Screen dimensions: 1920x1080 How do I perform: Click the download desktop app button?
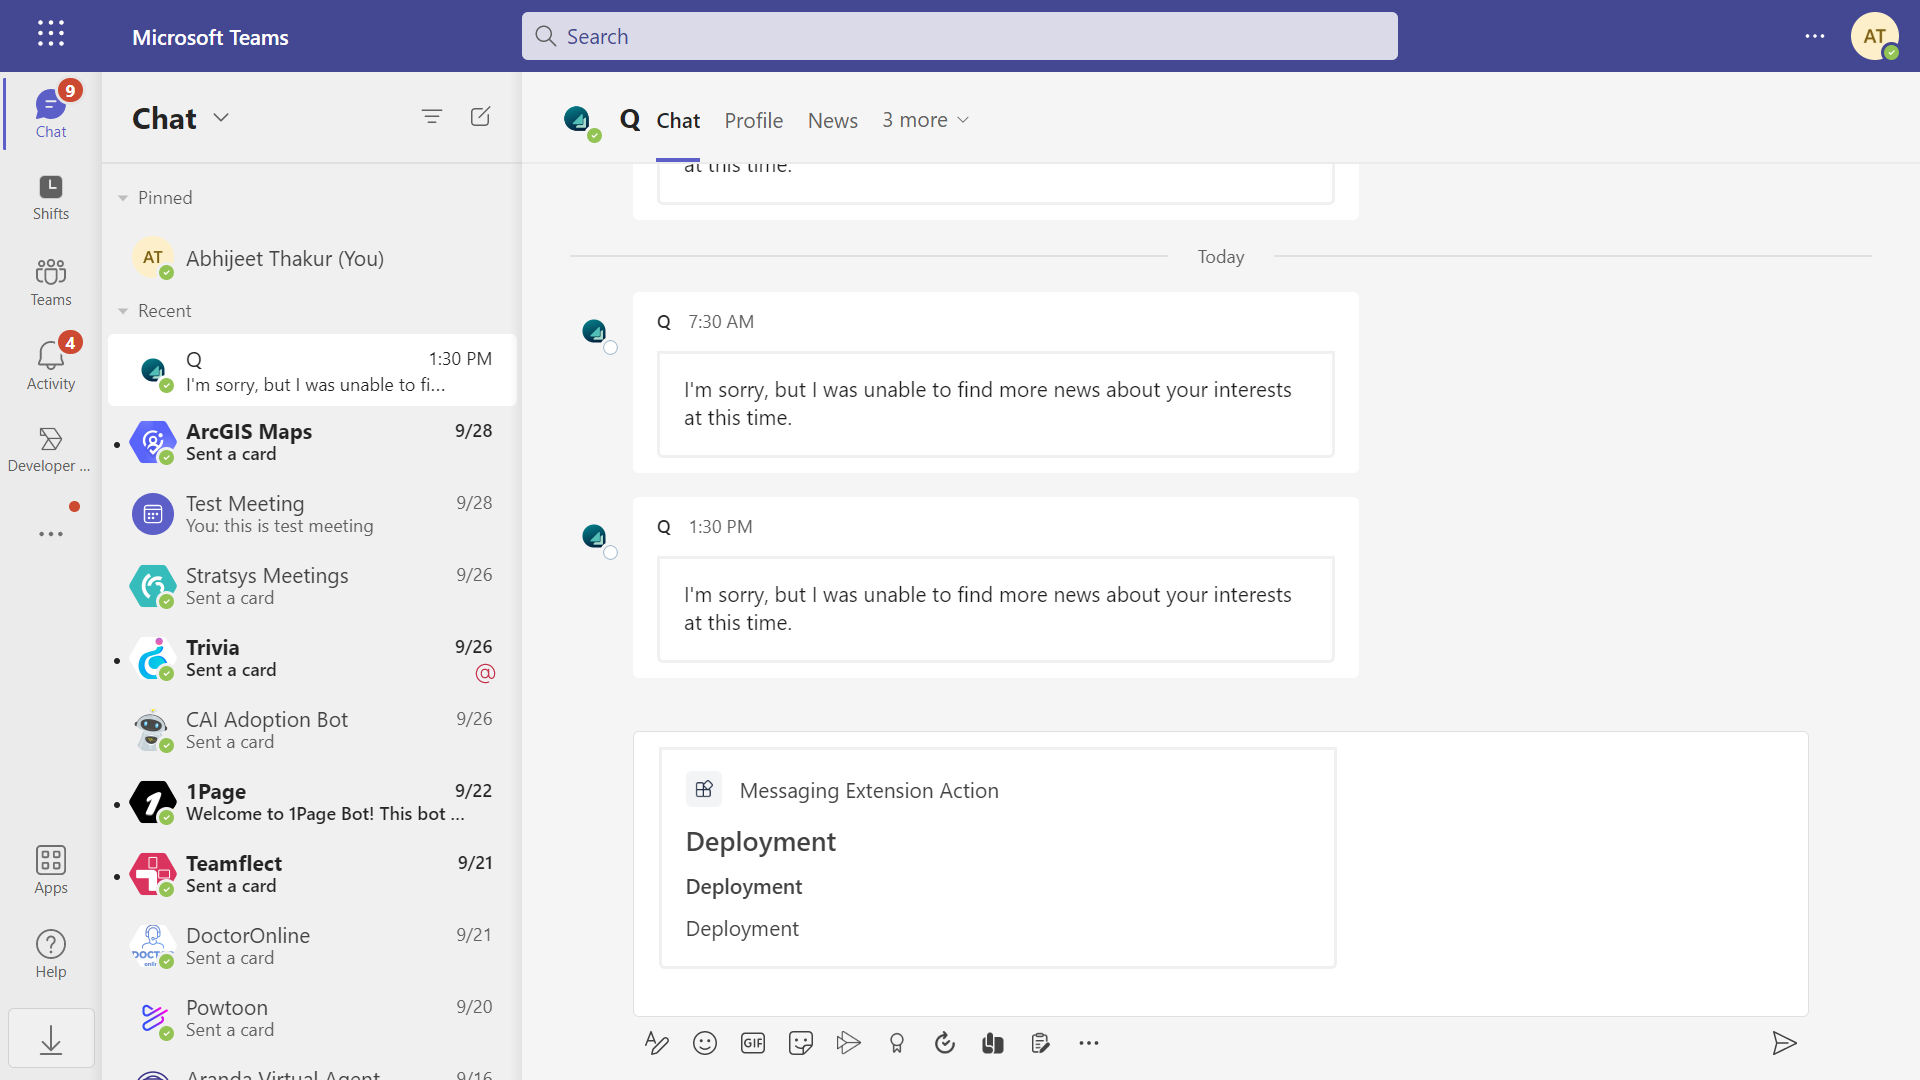(x=51, y=1040)
